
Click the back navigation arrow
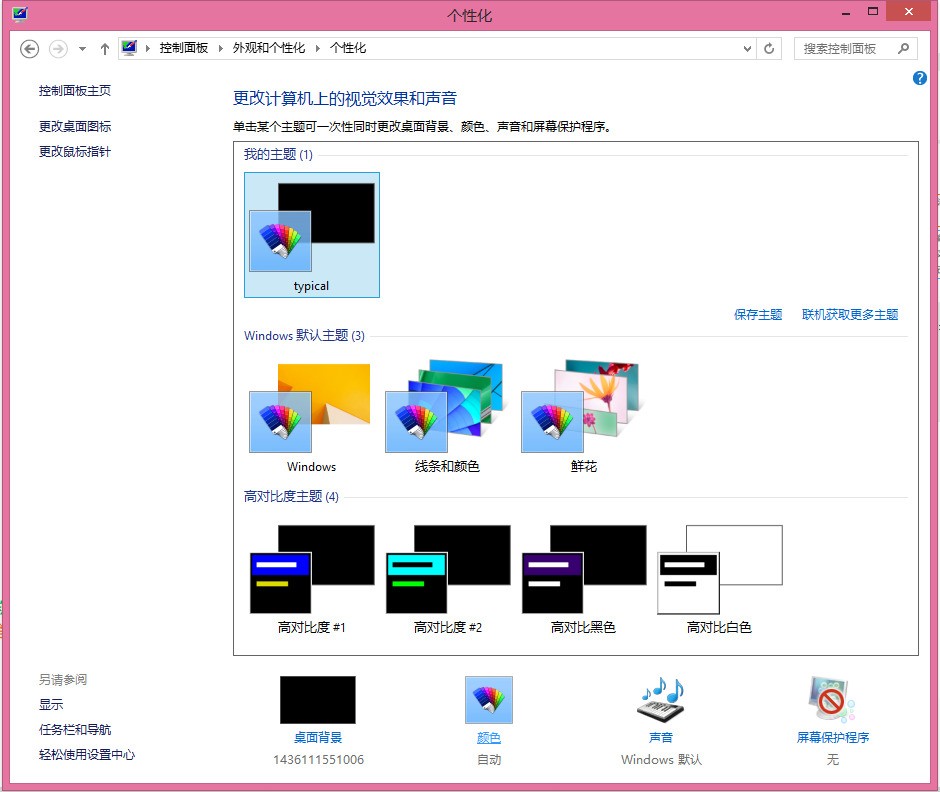pyautogui.click(x=30, y=48)
